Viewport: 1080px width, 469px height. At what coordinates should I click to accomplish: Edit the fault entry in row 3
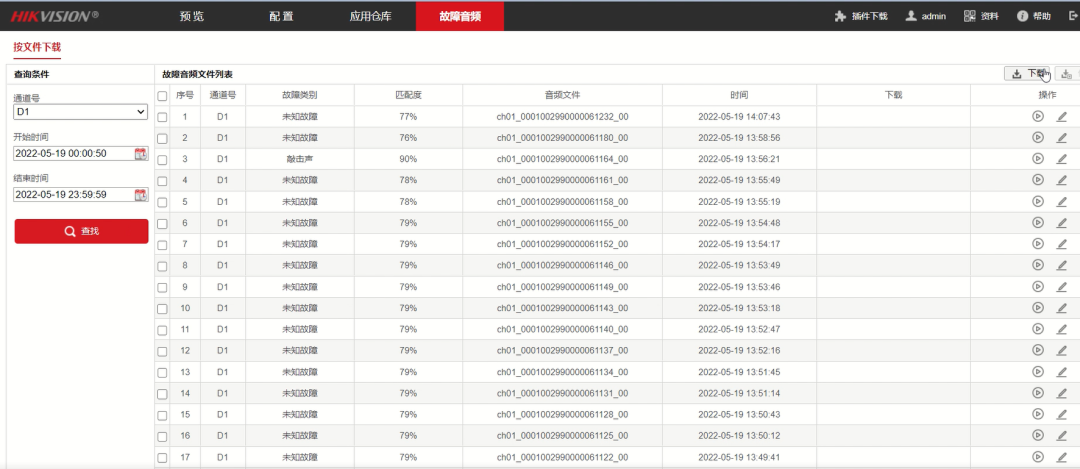point(1062,159)
